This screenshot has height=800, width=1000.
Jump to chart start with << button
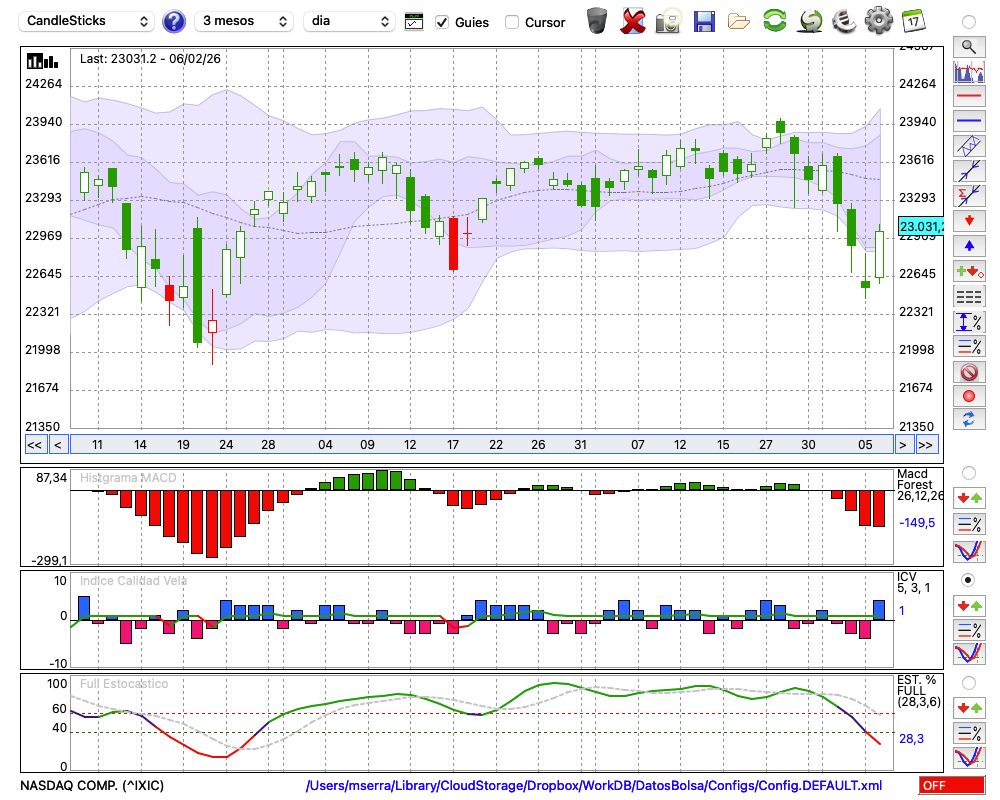coord(34,445)
